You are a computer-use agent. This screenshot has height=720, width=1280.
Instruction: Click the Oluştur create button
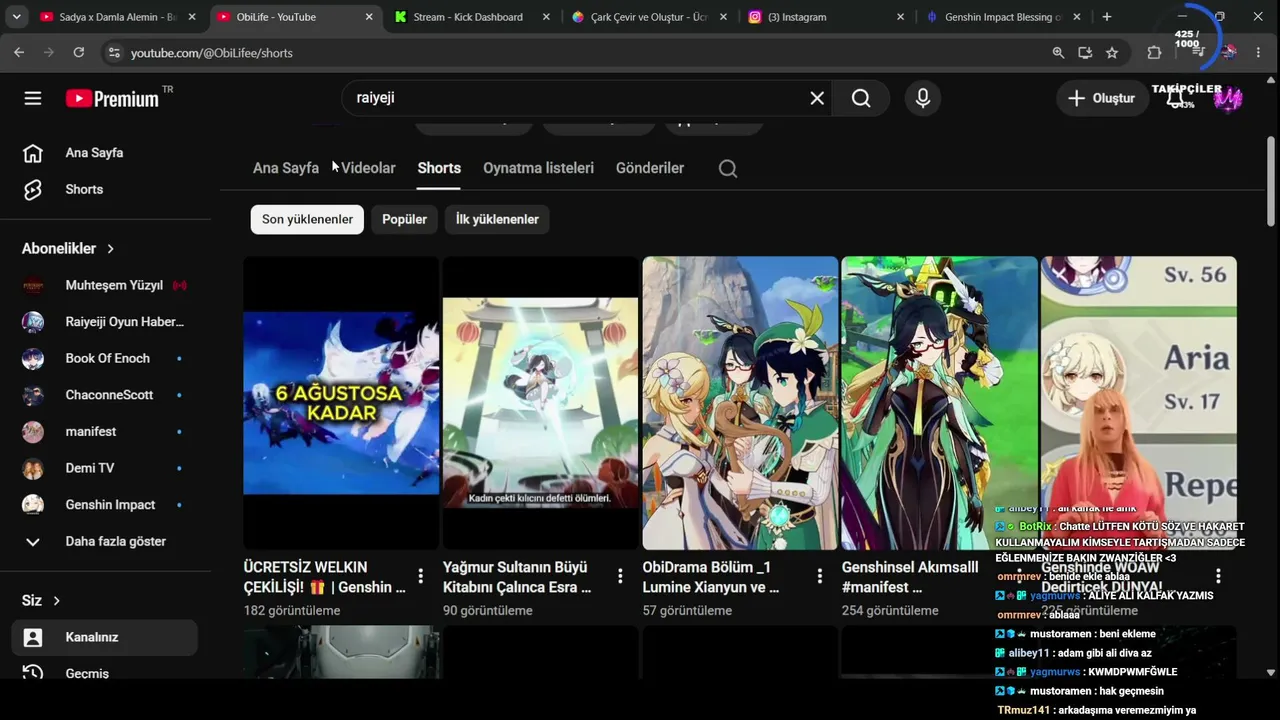click(x=1102, y=98)
